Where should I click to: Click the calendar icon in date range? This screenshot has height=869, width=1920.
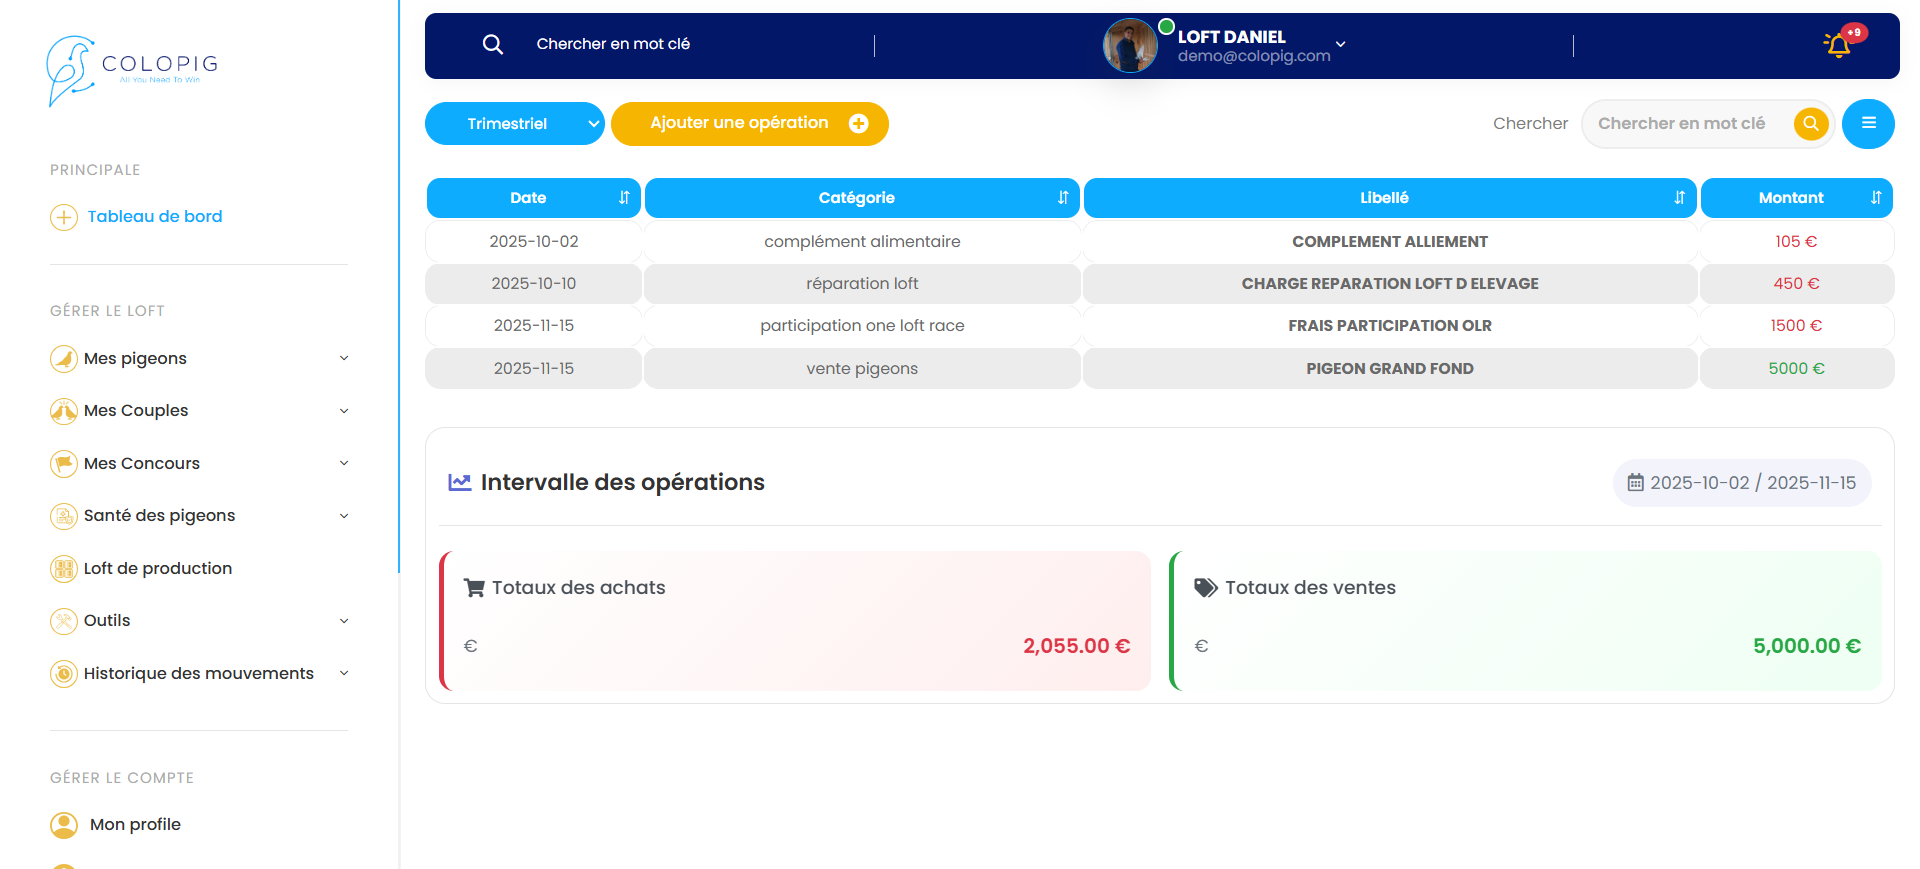tap(1635, 483)
